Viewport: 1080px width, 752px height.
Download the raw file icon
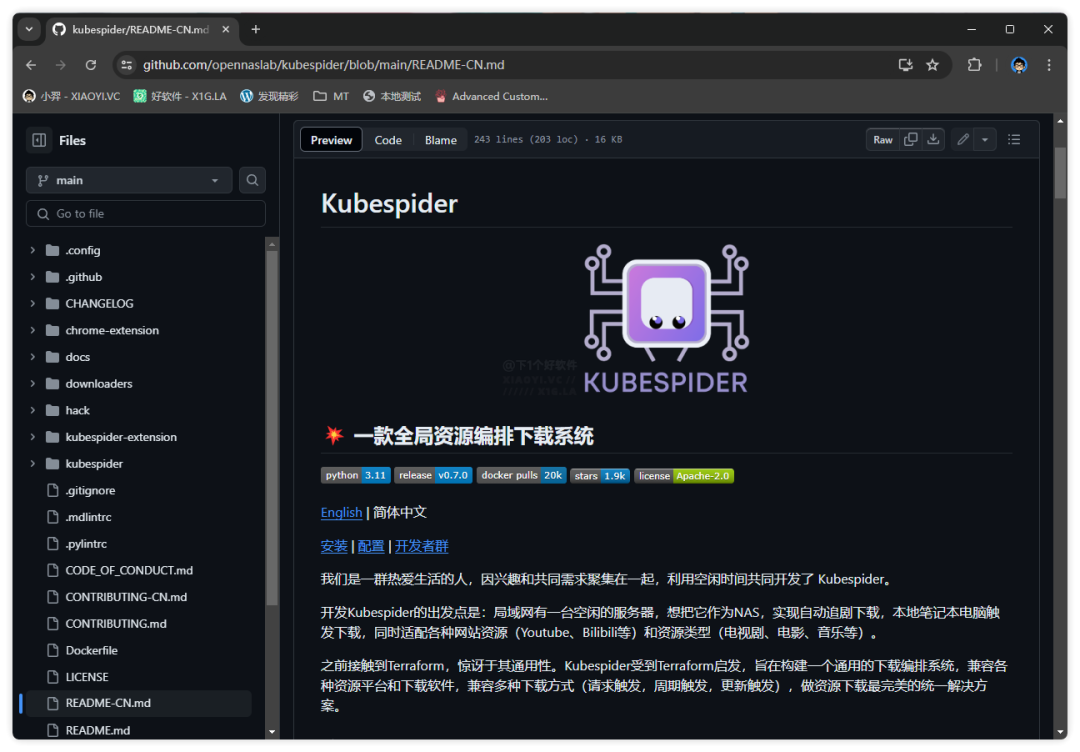click(x=933, y=140)
